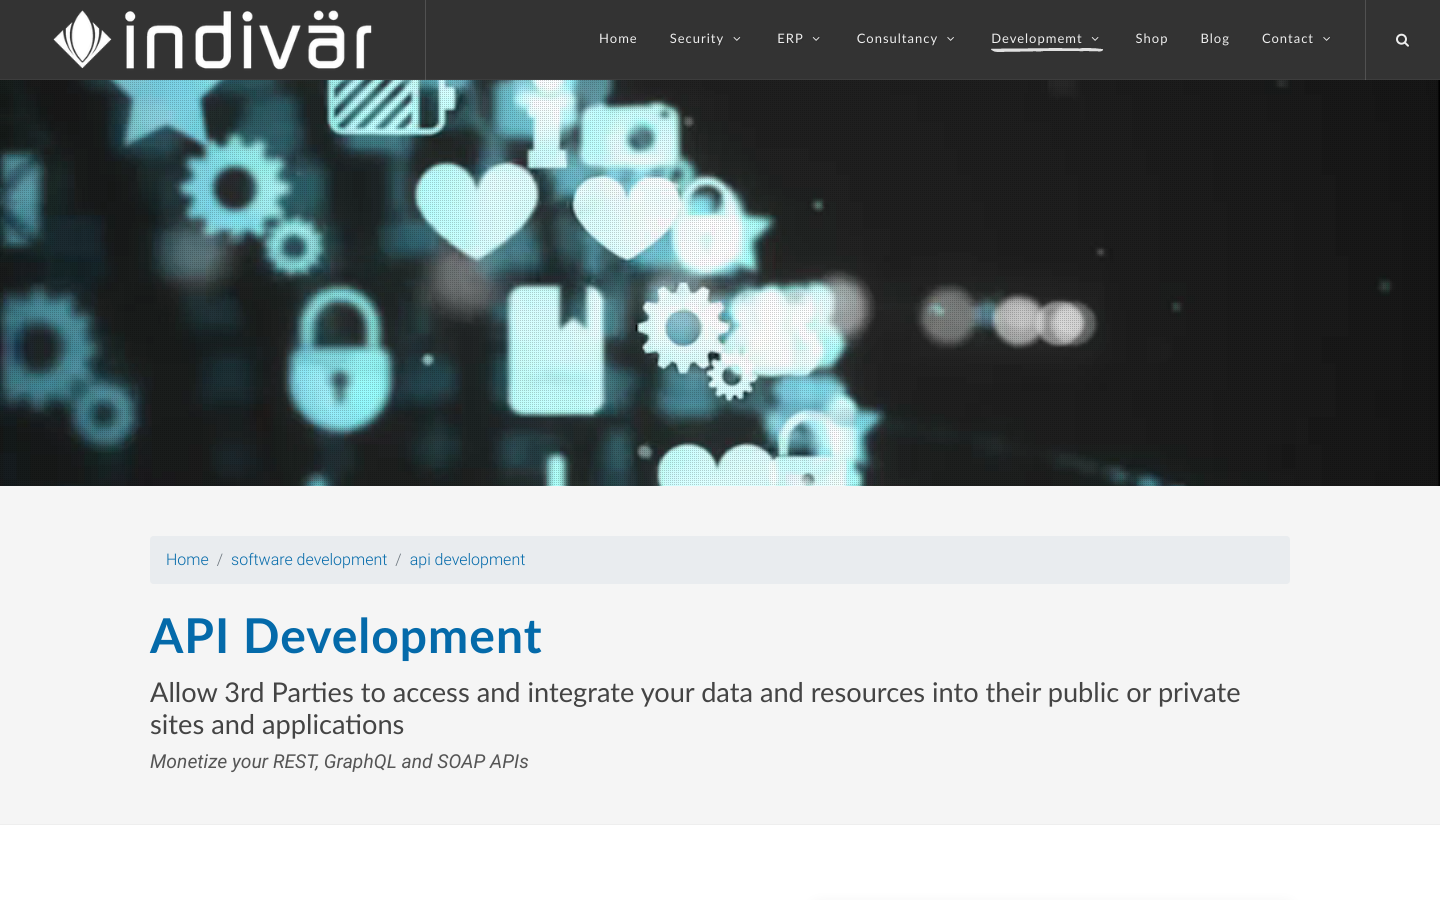1440x900 pixels.
Task: Click the indivär wordmark to go home
Action: 245,40
